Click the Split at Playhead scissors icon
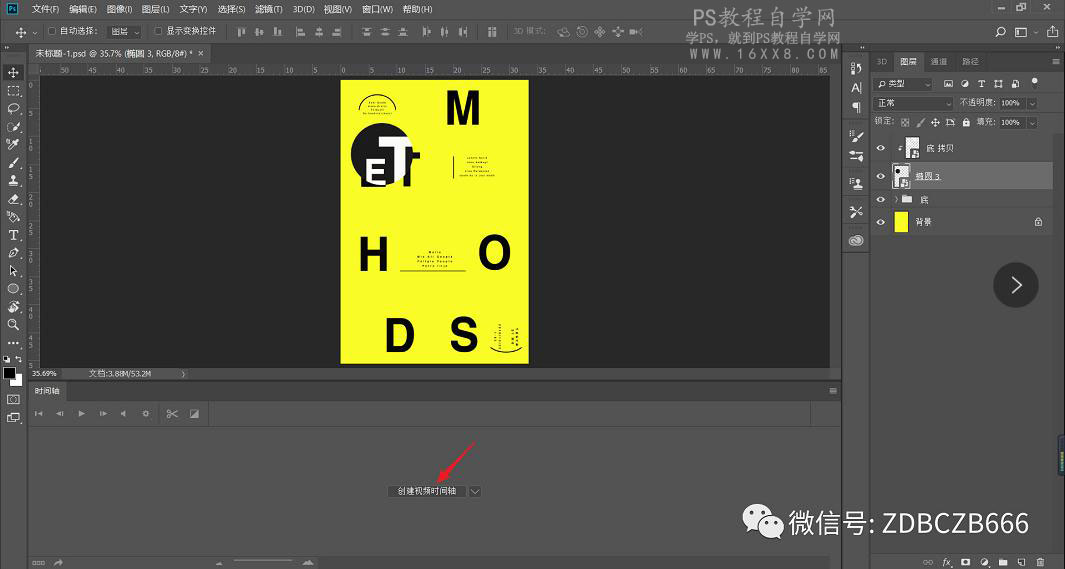Screen dimensions: 1065x569 [x=172, y=414]
